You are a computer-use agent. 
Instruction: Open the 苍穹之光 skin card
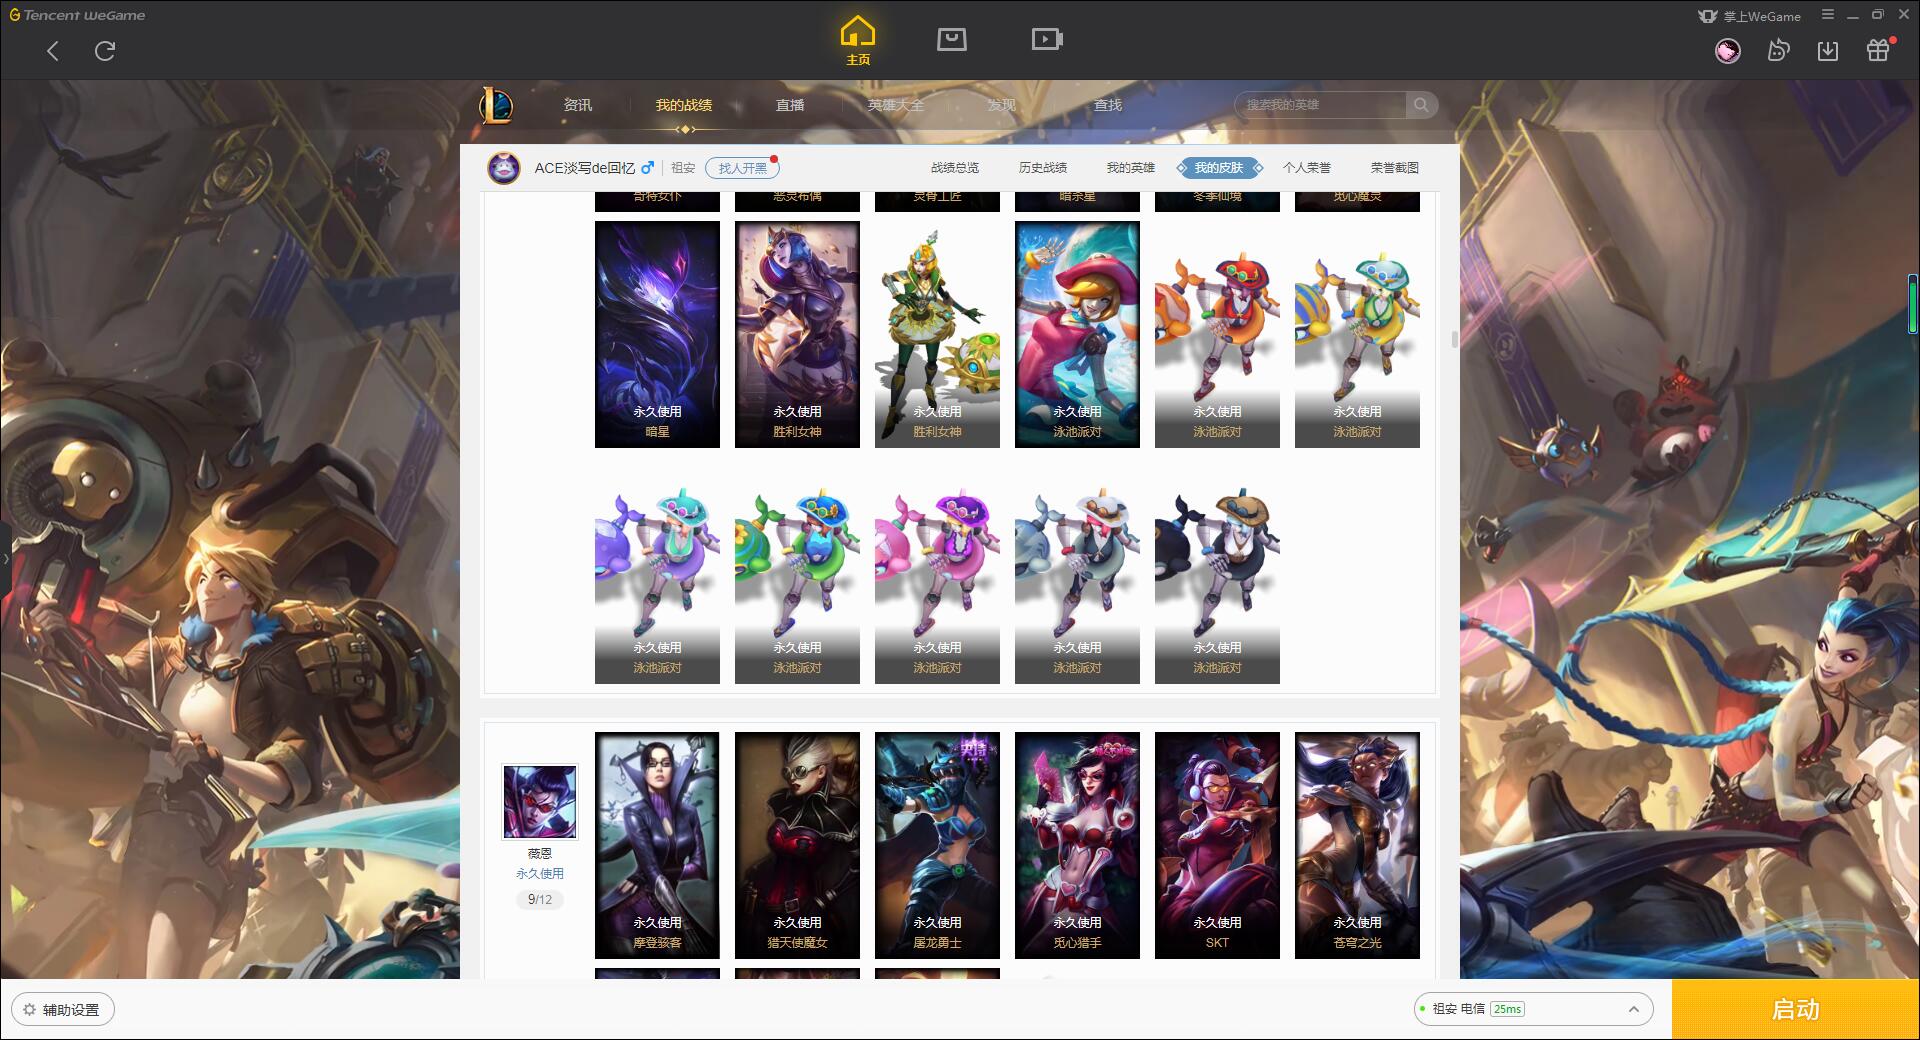point(1357,845)
